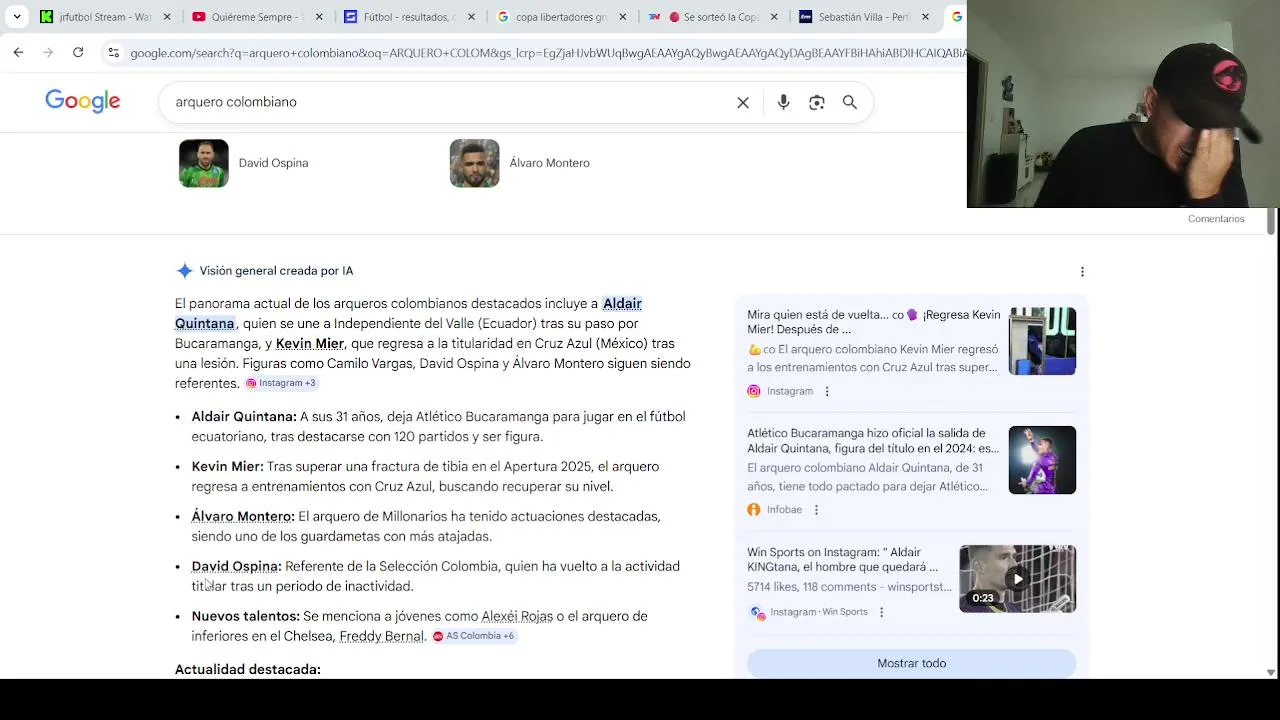
Task: Open David Ospina photo thumbnail
Action: [x=204, y=163]
